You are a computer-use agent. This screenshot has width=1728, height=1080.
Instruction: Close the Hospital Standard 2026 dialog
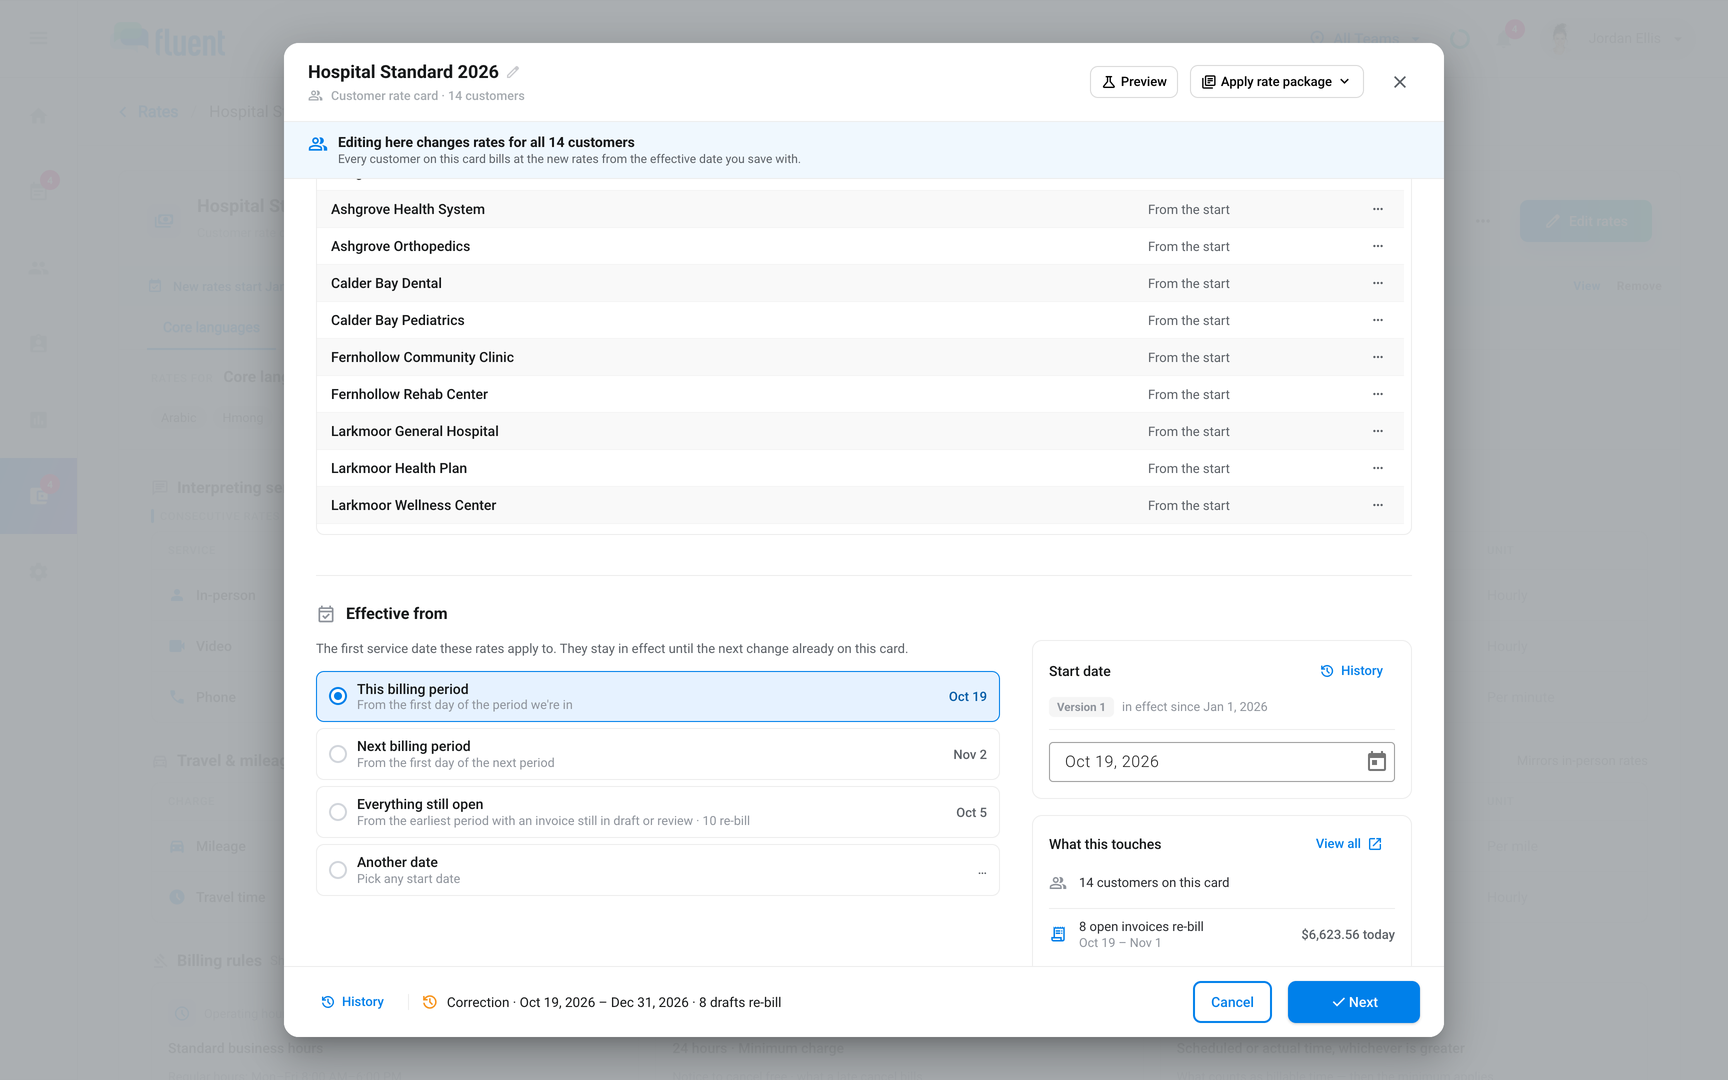click(1400, 82)
